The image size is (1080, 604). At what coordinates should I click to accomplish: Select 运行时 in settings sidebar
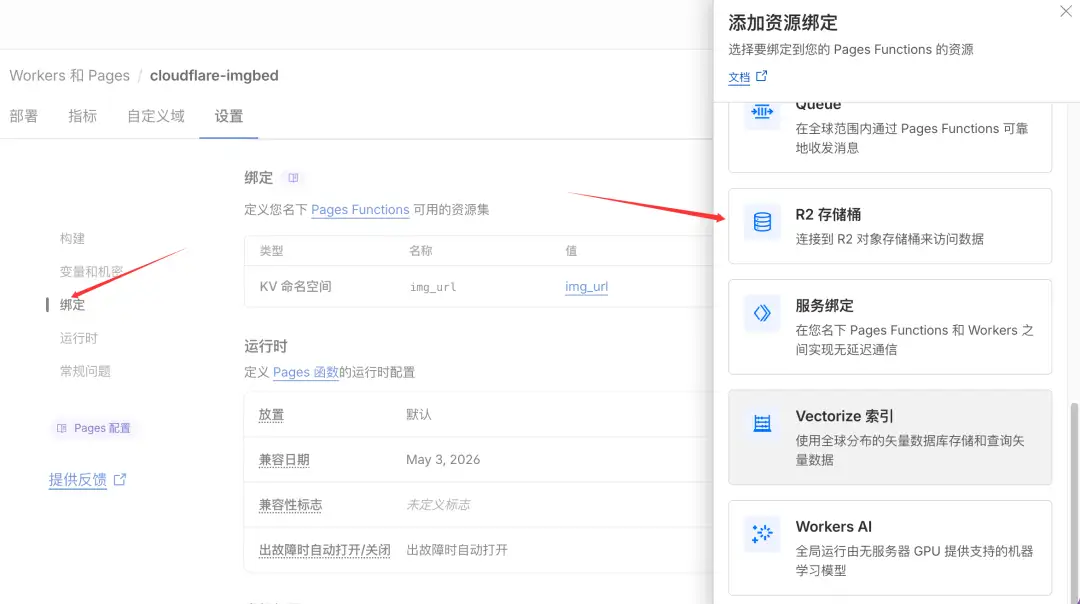point(79,338)
